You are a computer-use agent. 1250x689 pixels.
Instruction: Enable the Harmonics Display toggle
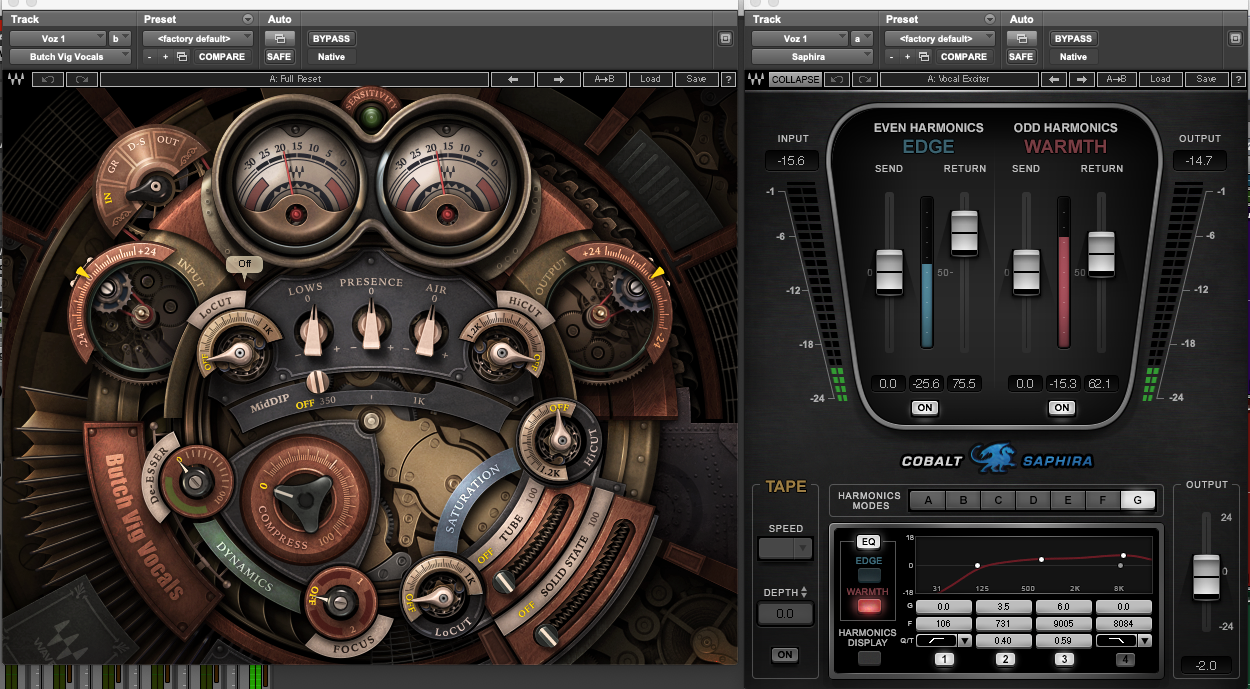(869, 657)
